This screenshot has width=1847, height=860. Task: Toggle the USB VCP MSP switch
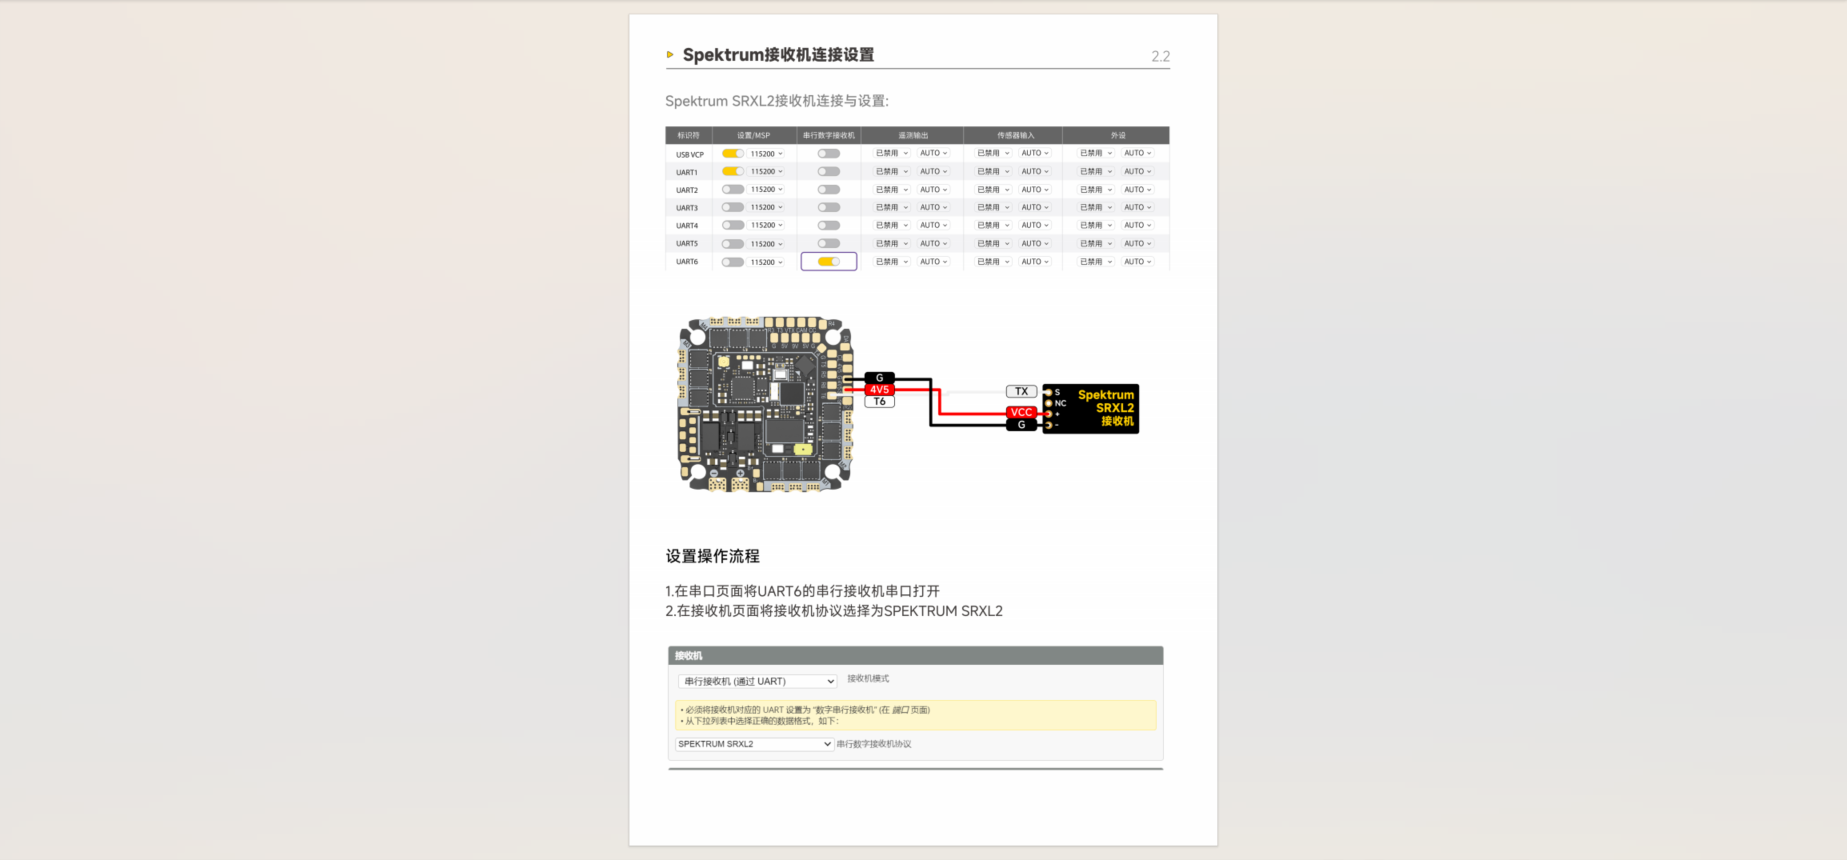733,154
